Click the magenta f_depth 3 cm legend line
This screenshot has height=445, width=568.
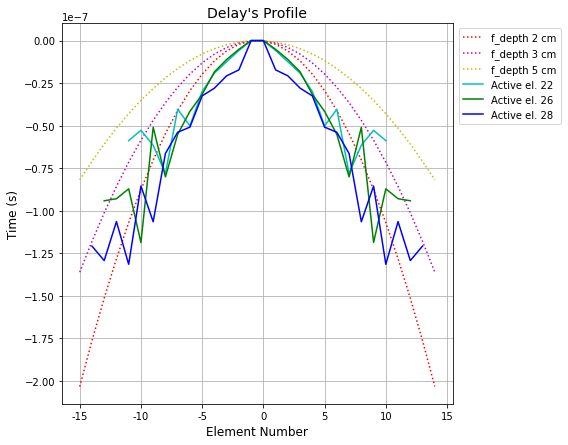coord(473,54)
